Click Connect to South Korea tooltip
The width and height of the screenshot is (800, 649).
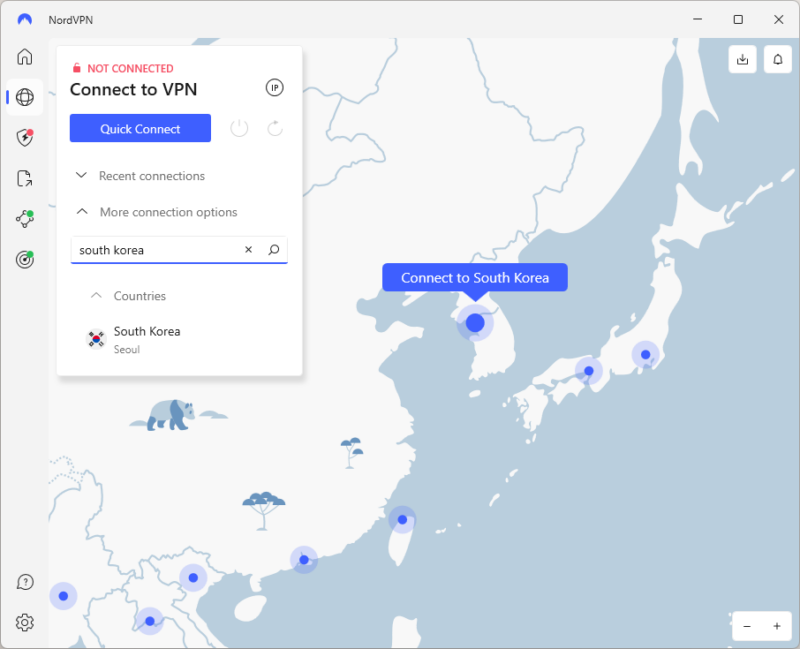coord(474,278)
